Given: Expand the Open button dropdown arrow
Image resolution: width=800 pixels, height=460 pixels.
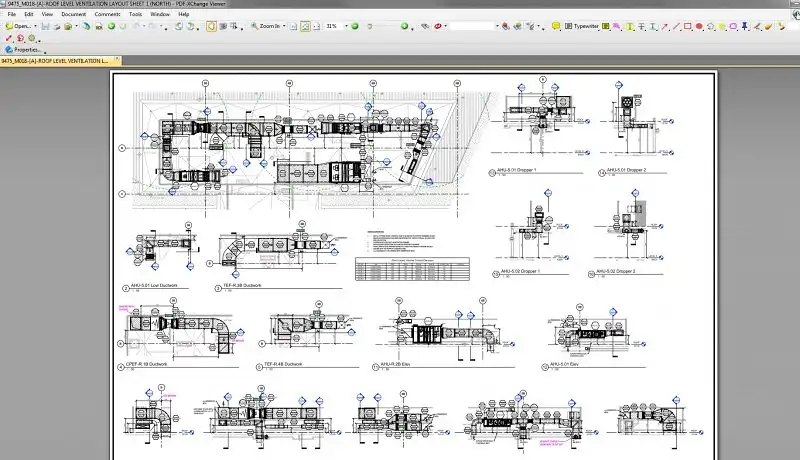Looking at the screenshot, I should click(x=35, y=26).
